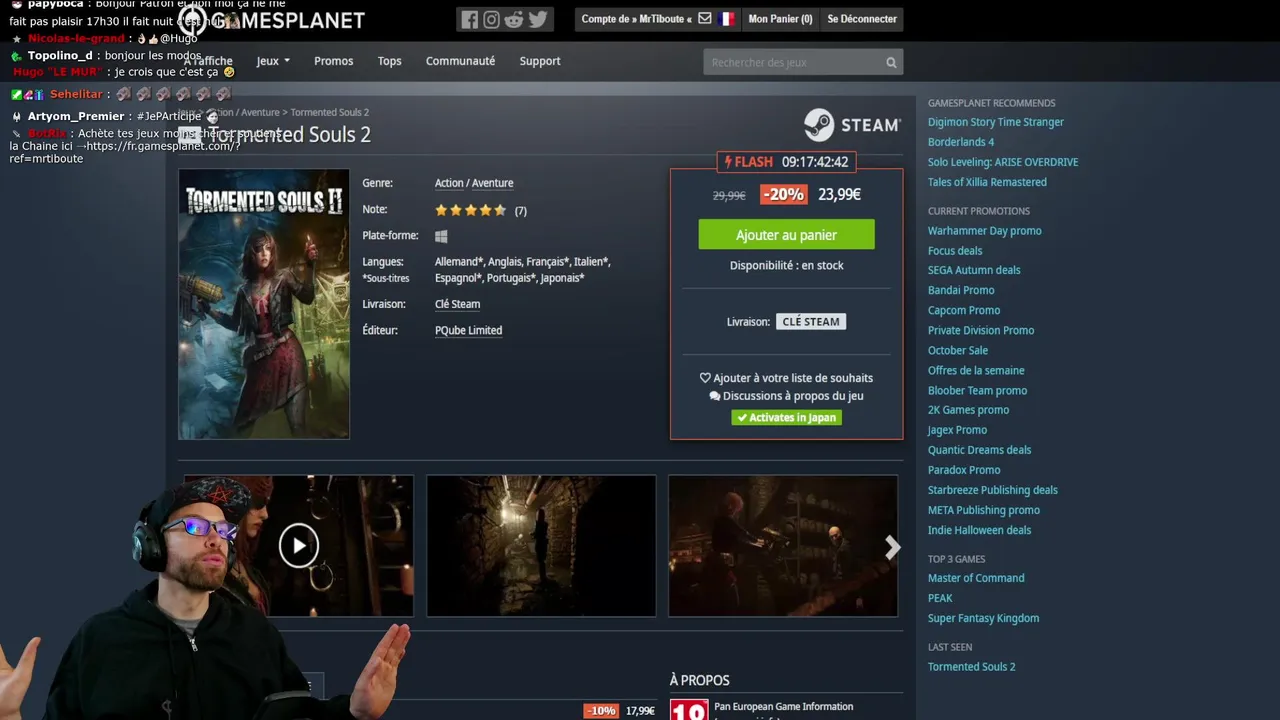1280x720 pixels.
Task: Open the Instagram social icon
Action: pyautogui.click(x=492, y=19)
